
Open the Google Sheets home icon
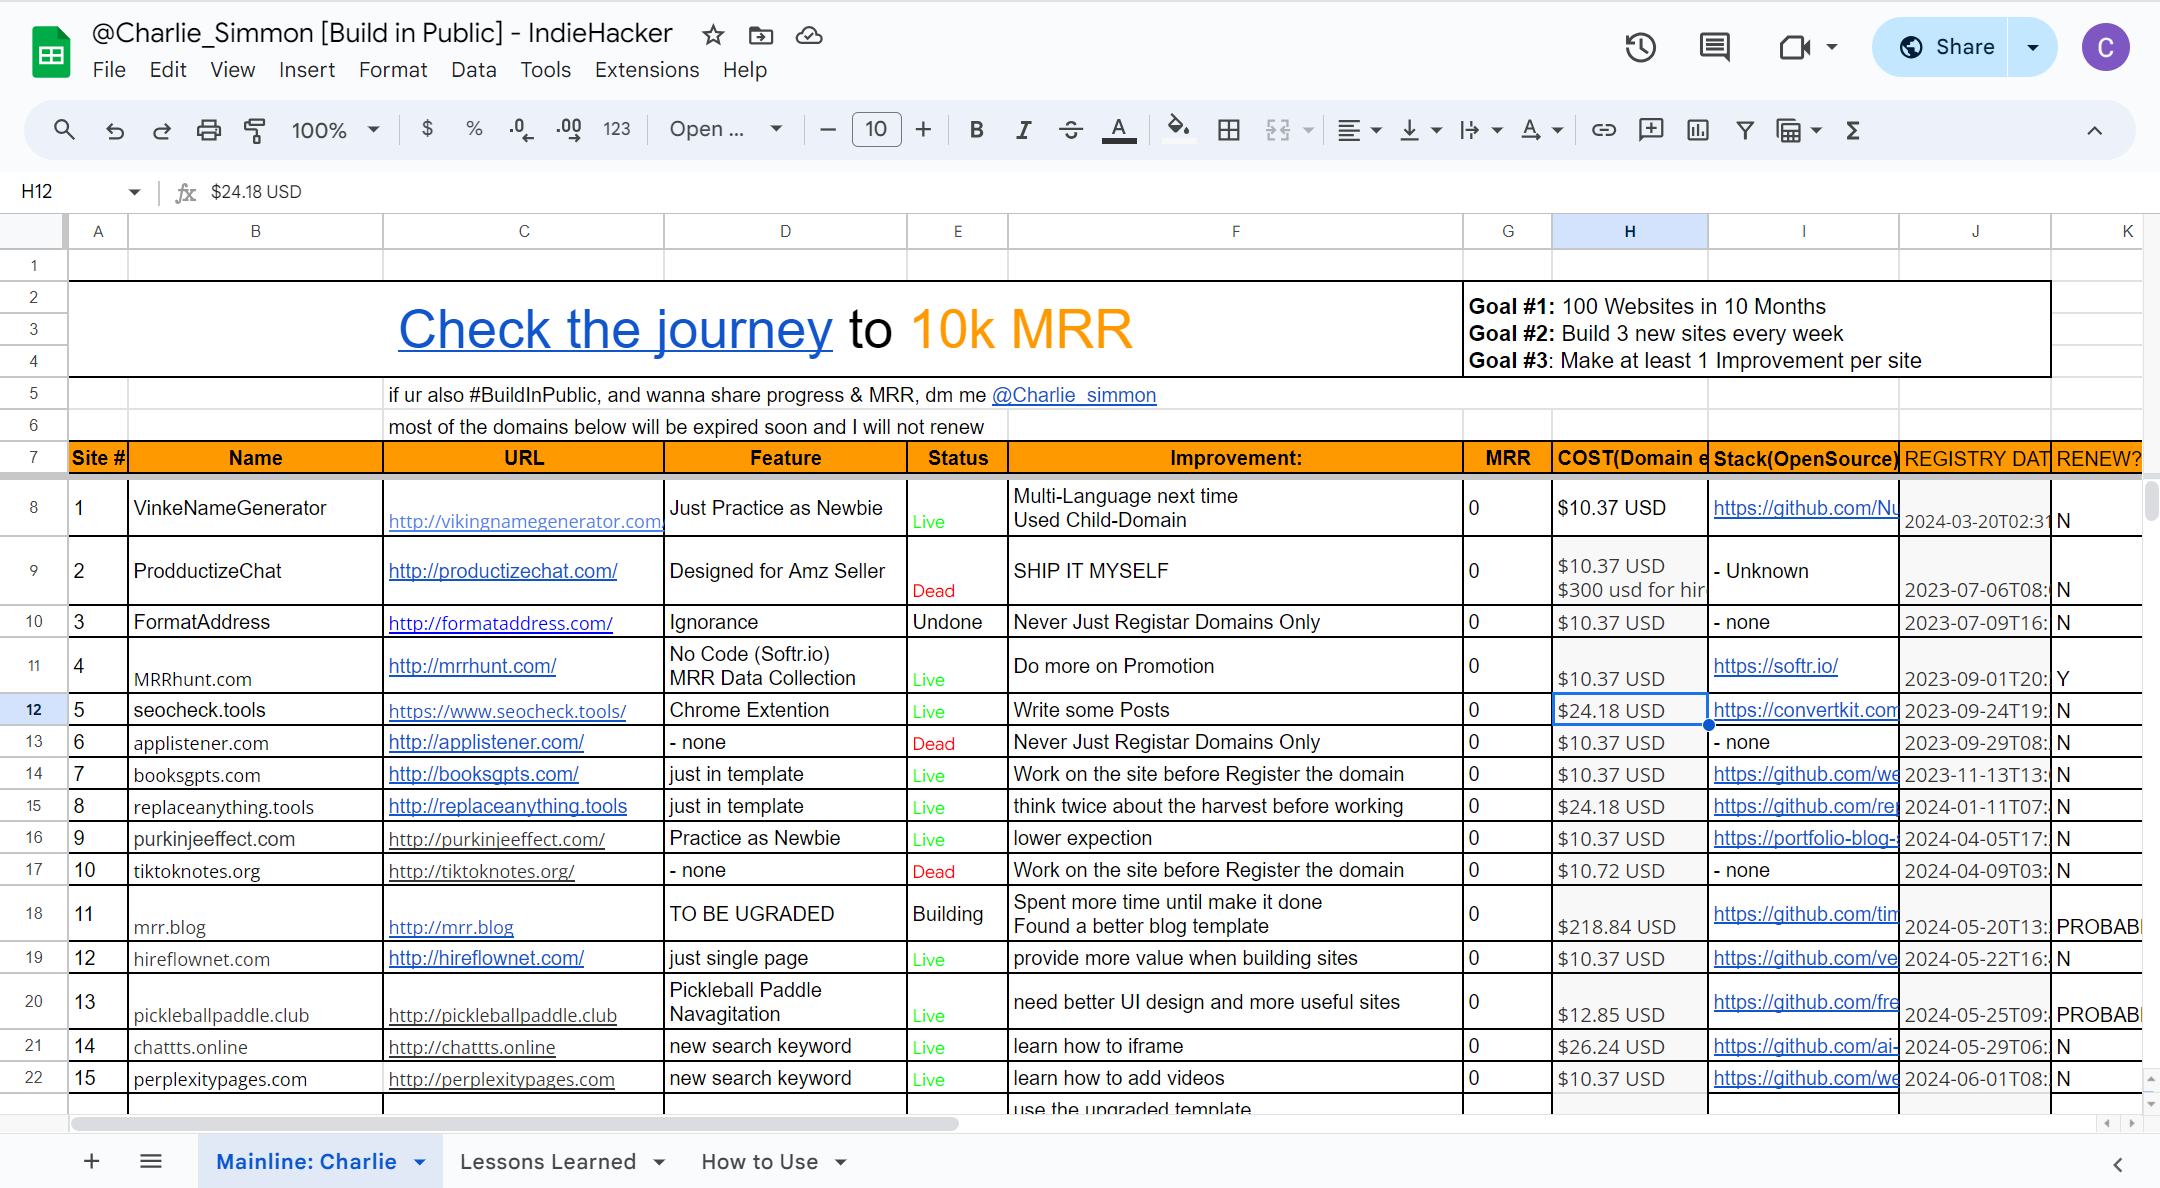(51, 52)
